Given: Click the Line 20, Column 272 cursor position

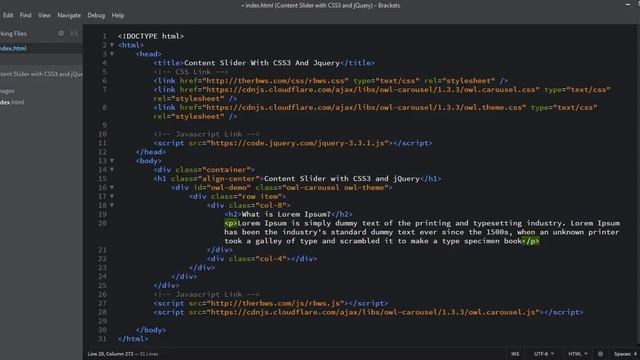Looking at the screenshot, I should (x=110, y=354).
